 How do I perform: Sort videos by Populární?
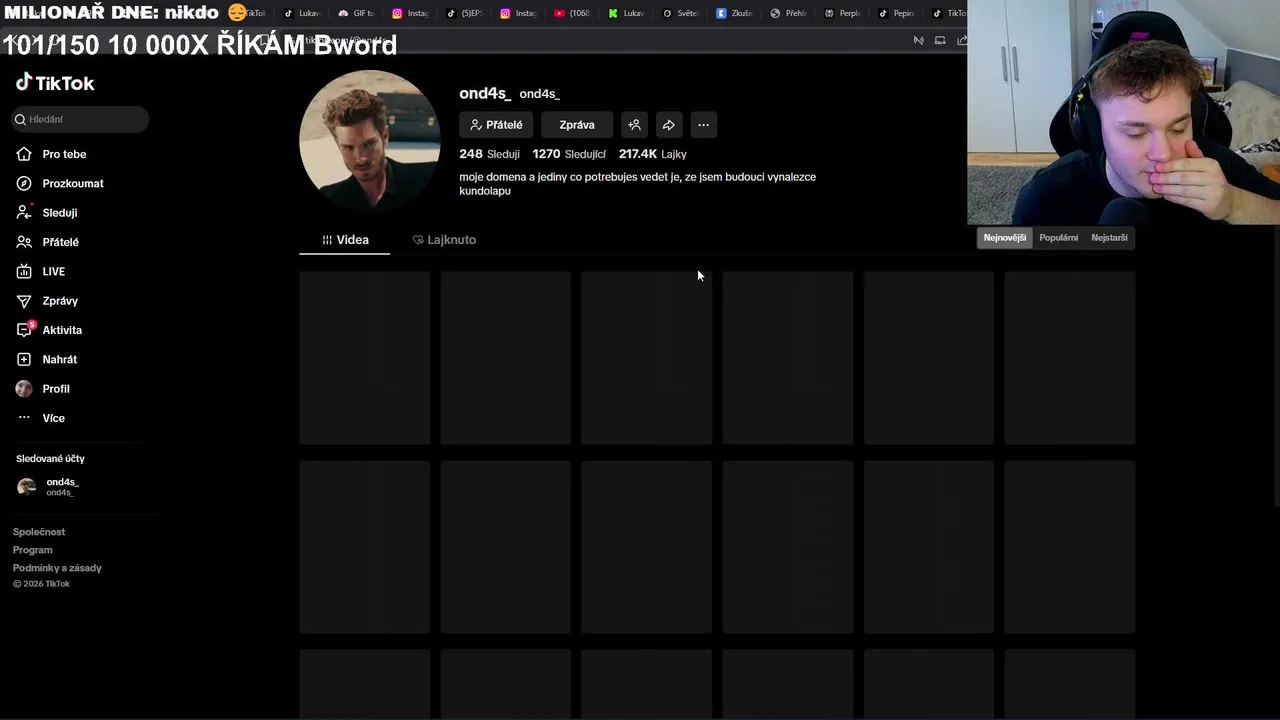(x=1058, y=238)
